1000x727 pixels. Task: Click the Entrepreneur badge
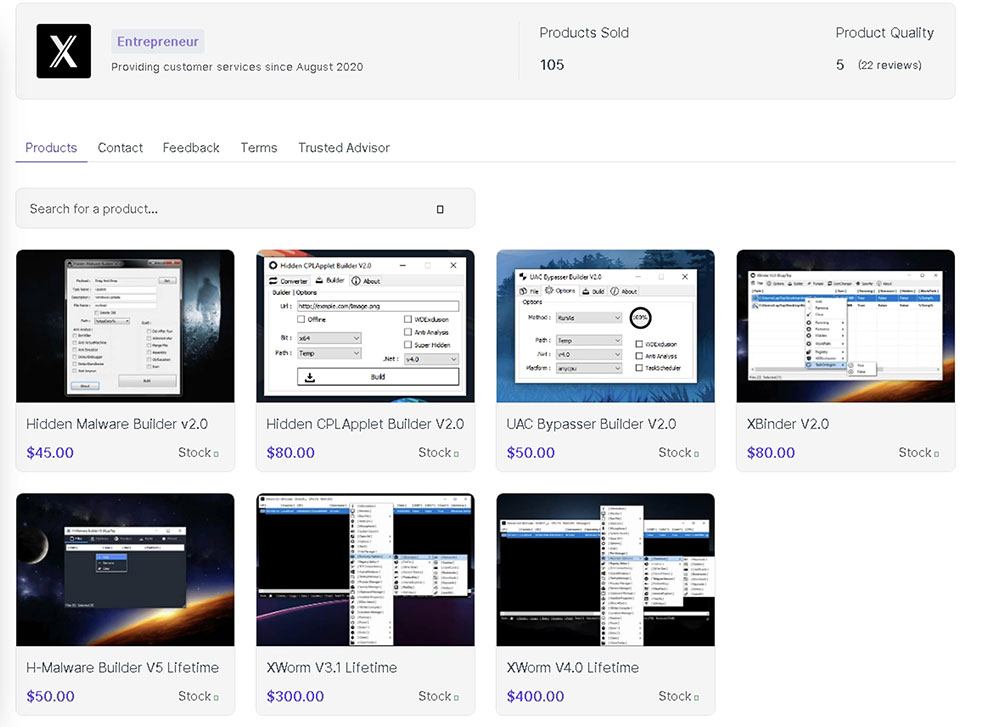click(158, 42)
